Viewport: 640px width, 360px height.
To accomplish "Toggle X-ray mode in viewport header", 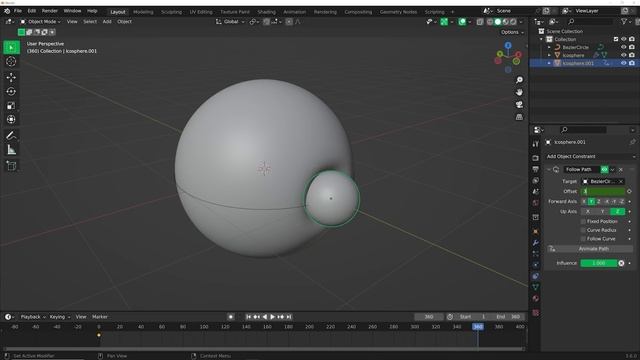I will pos(480,22).
